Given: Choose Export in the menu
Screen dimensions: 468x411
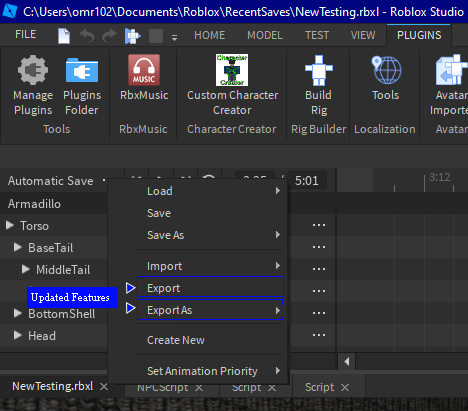Looking at the screenshot, I should tap(210, 287).
